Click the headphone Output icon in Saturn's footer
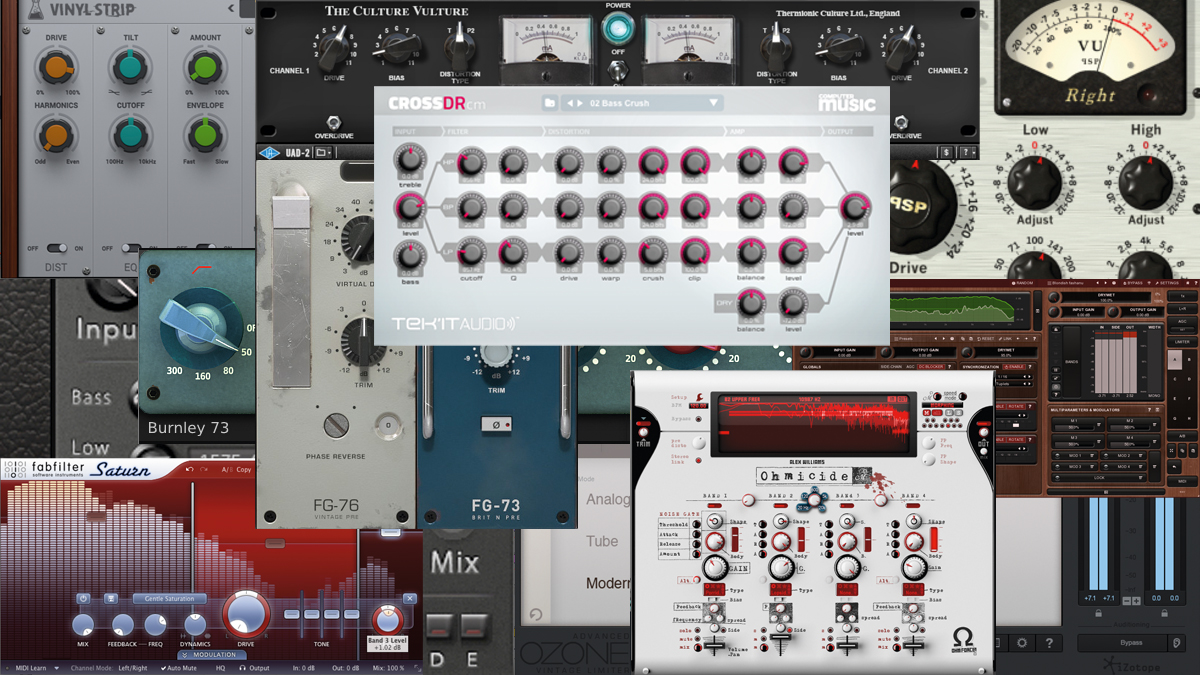1200x675 pixels. pos(242,668)
